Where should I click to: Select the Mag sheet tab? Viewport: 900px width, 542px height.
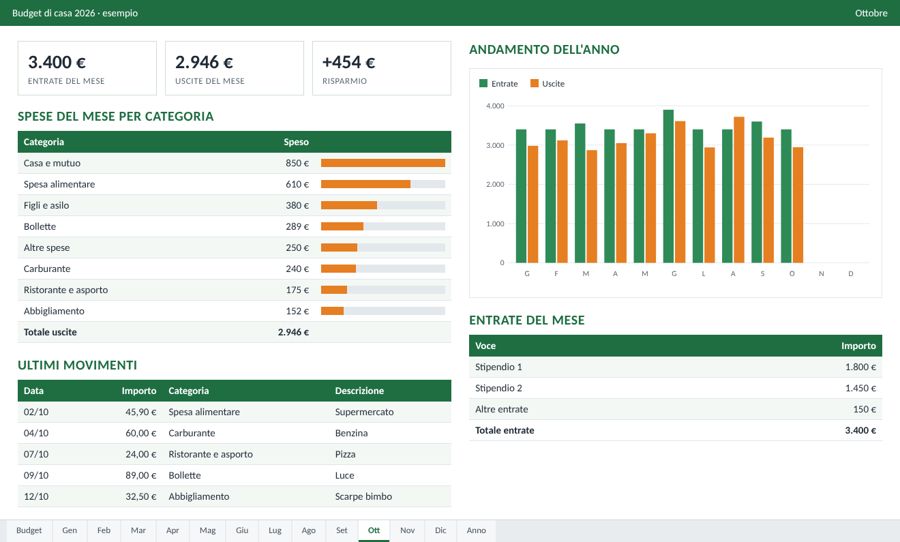(208, 530)
